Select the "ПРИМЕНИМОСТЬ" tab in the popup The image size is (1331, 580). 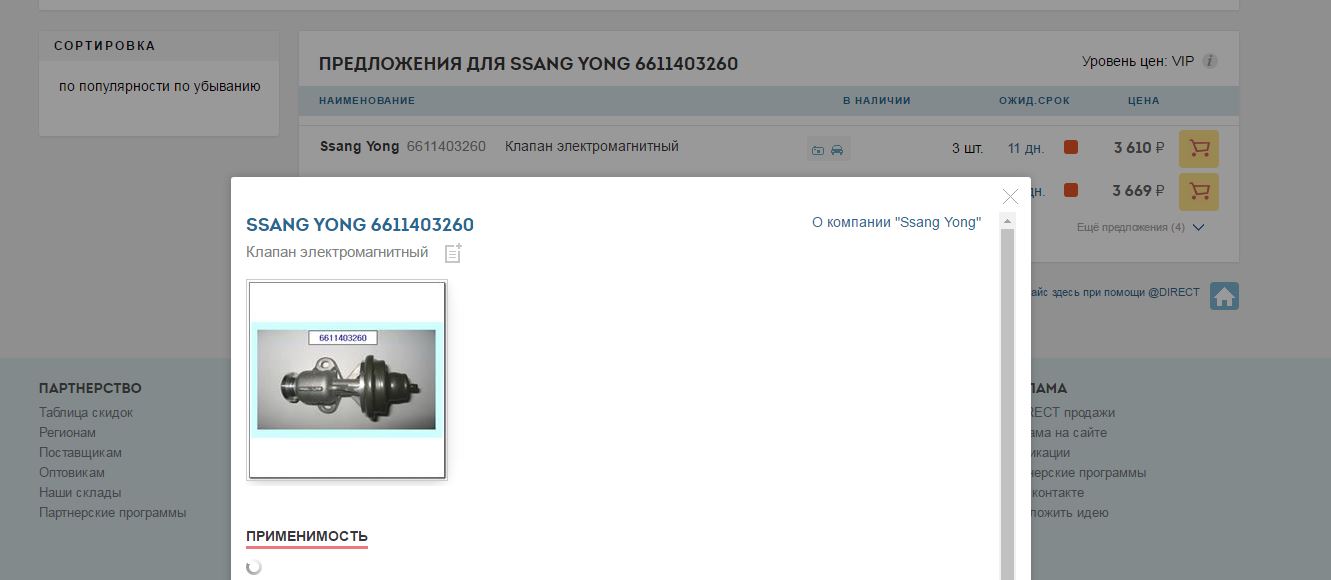point(307,537)
